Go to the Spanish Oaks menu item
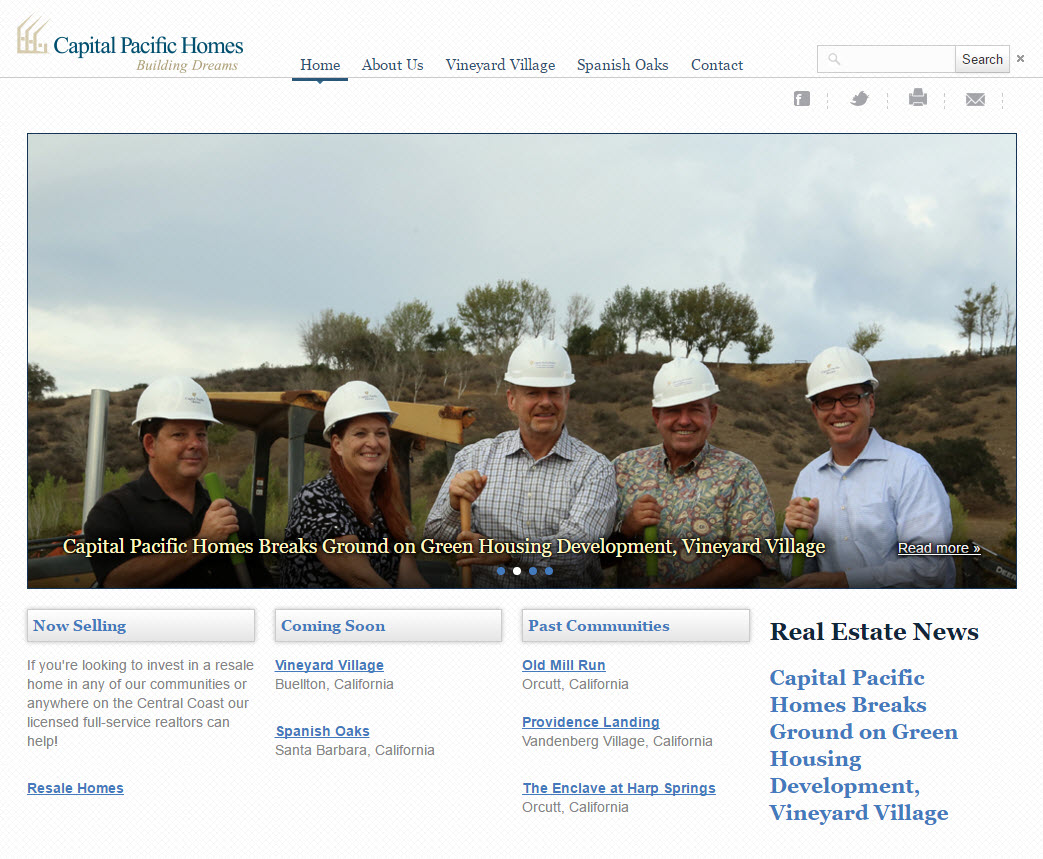The width and height of the screenshot is (1043, 859). click(623, 65)
